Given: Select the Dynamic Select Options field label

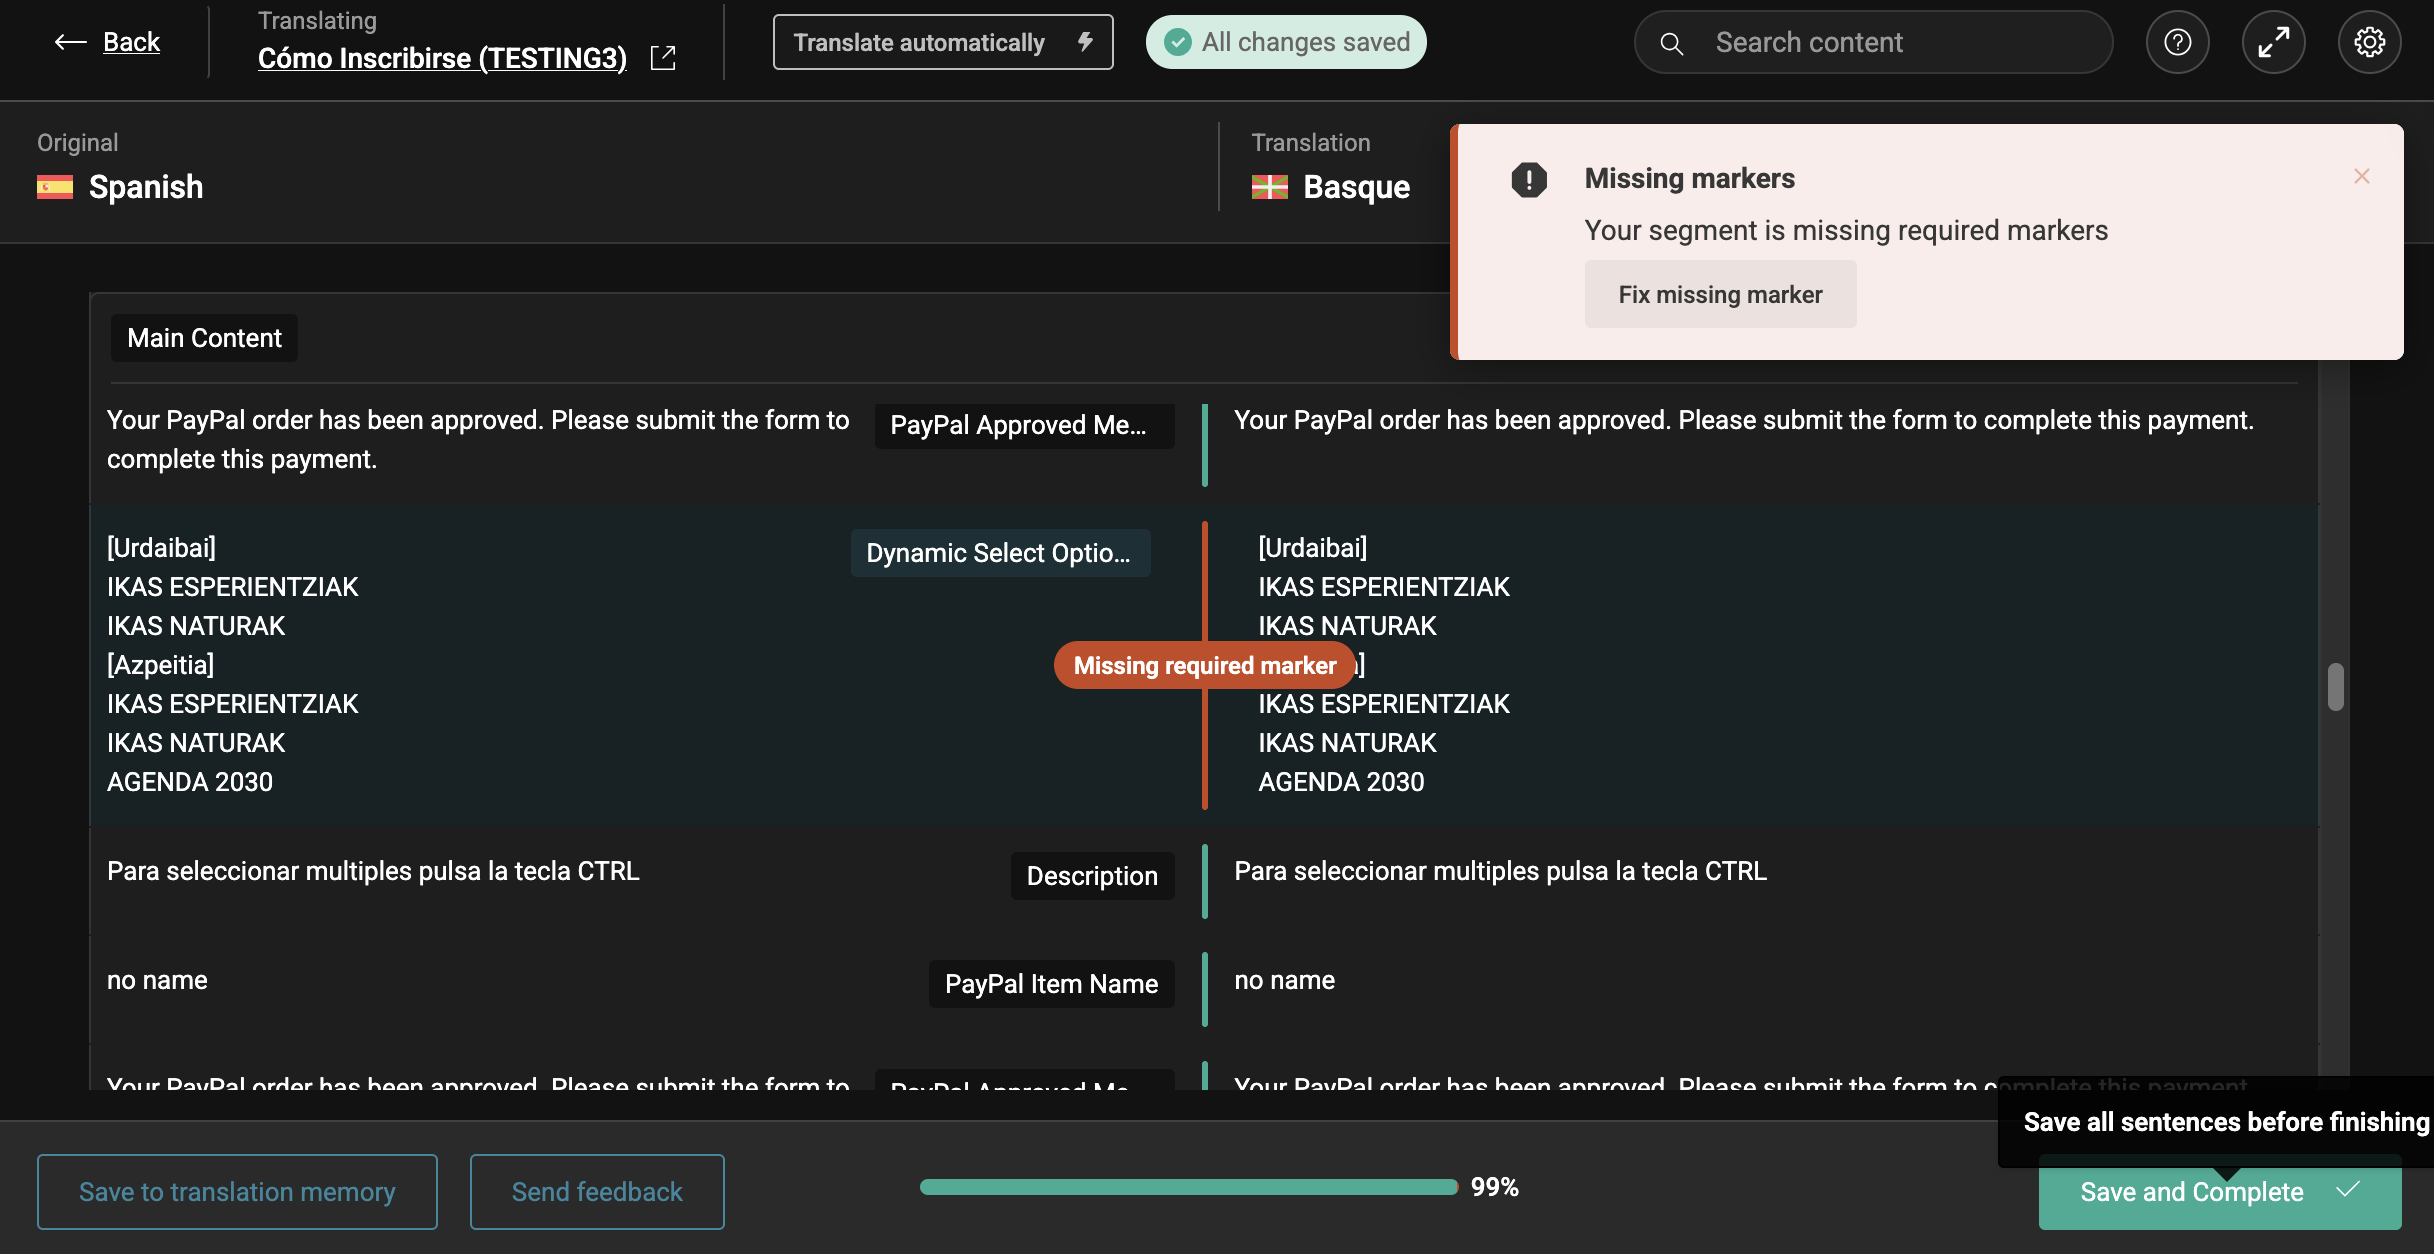Looking at the screenshot, I should [999, 553].
